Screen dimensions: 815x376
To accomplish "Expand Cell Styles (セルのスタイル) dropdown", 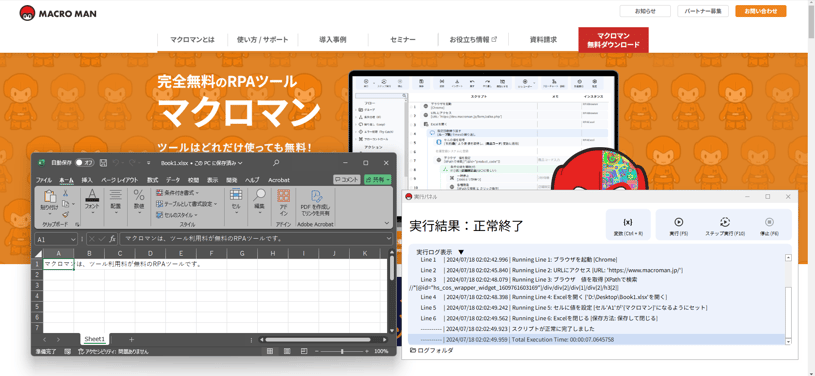I will click(195, 215).
